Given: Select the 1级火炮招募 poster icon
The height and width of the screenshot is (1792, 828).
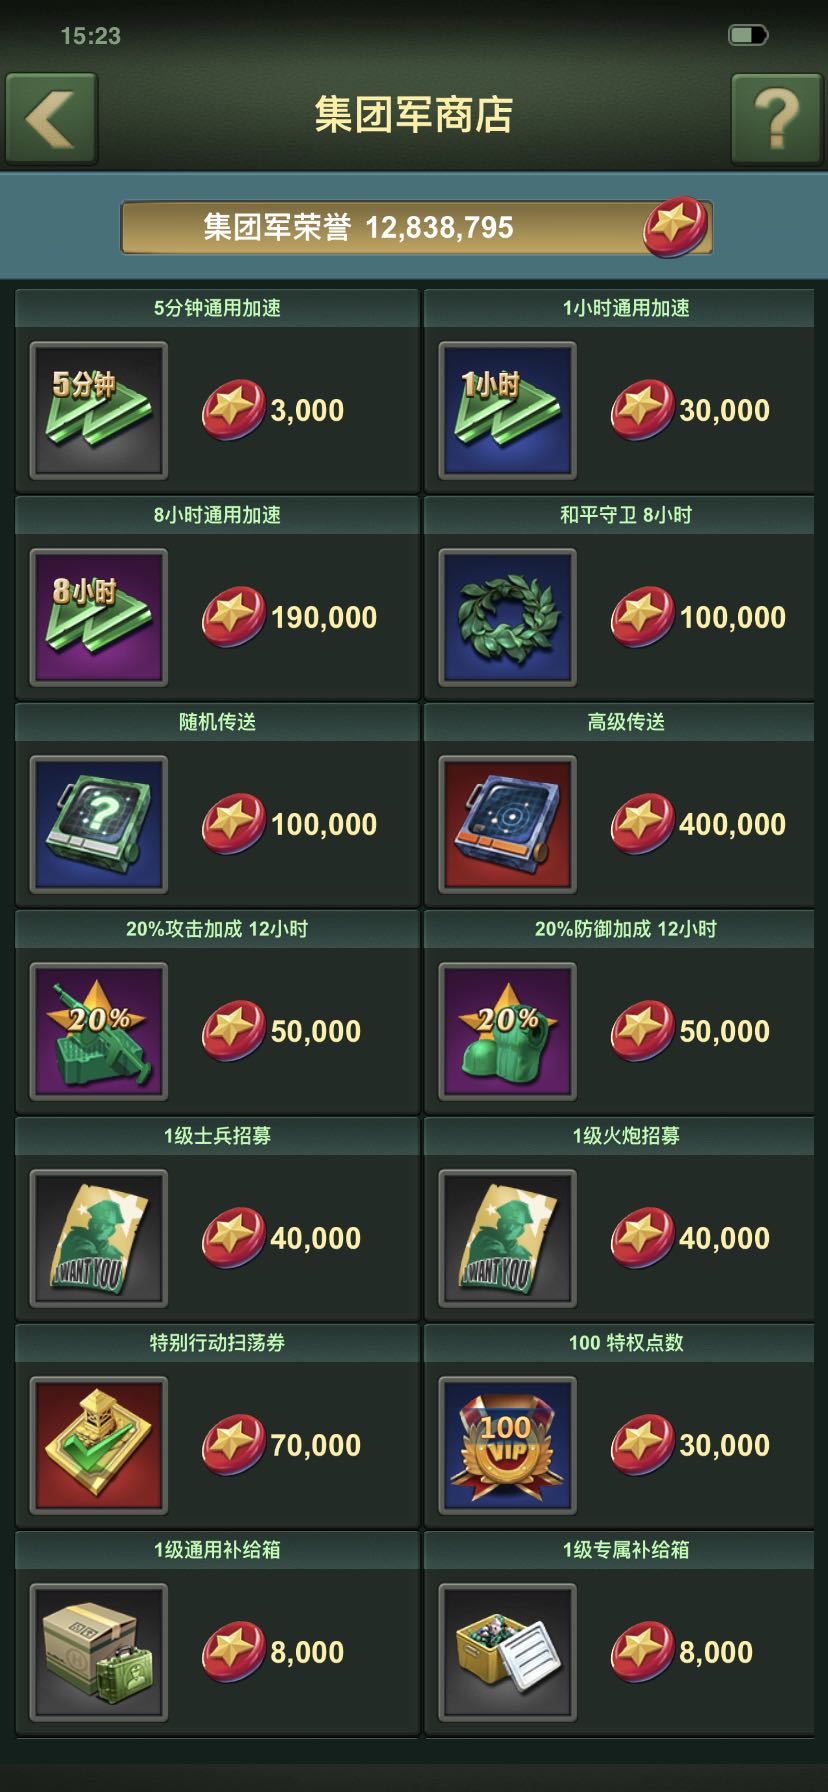Looking at the screenshot, I should 508,1238.
